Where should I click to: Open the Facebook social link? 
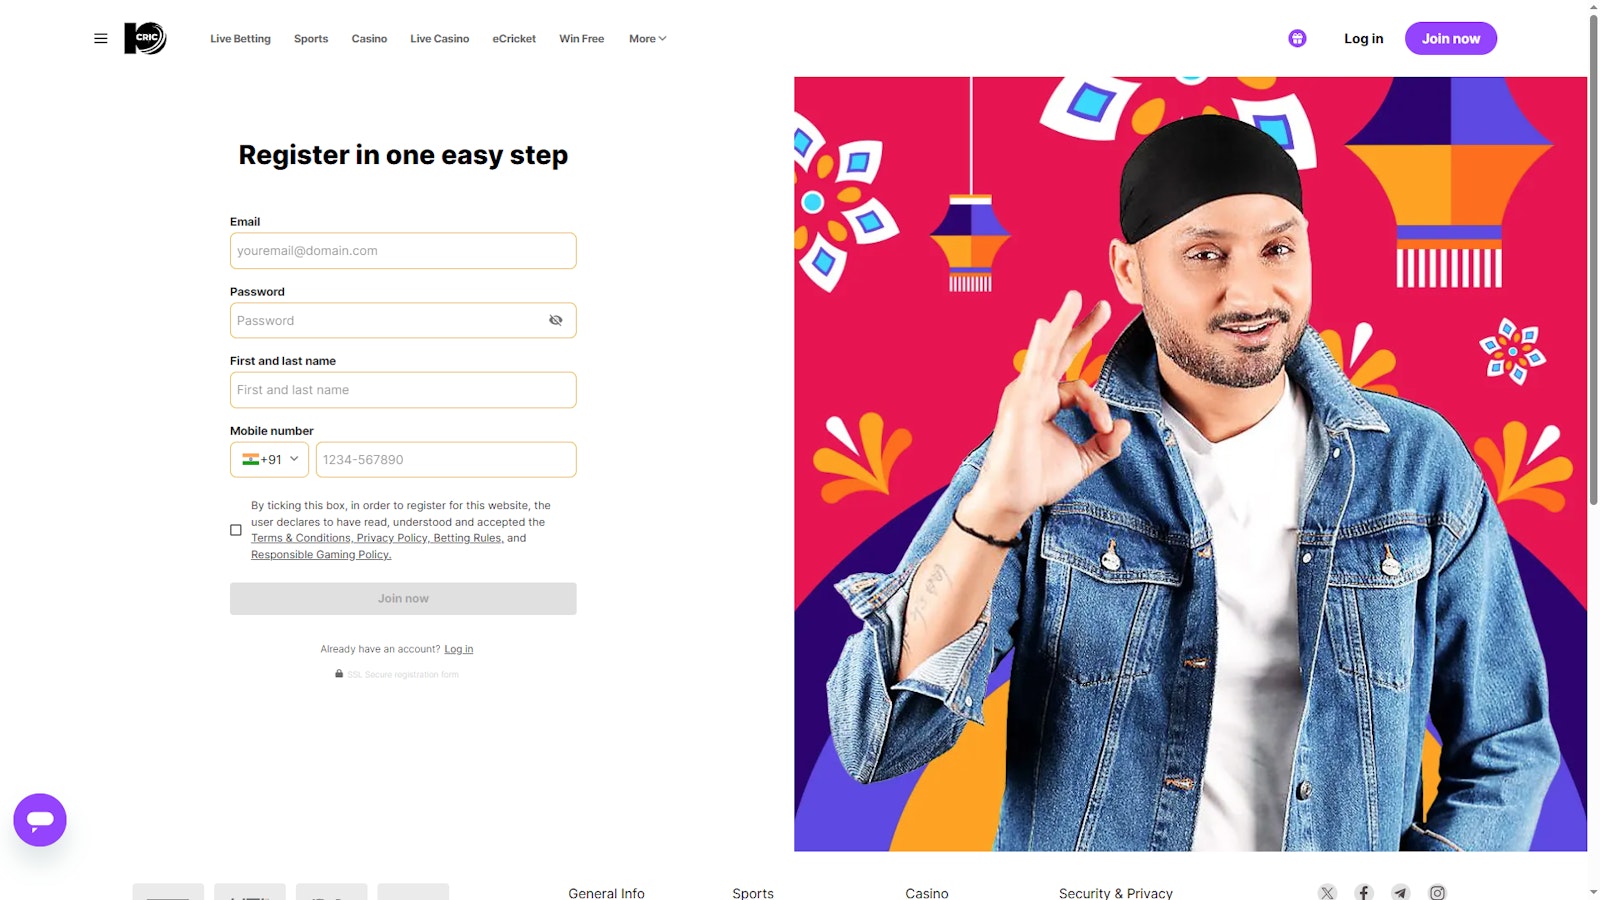click(1364, 893)
